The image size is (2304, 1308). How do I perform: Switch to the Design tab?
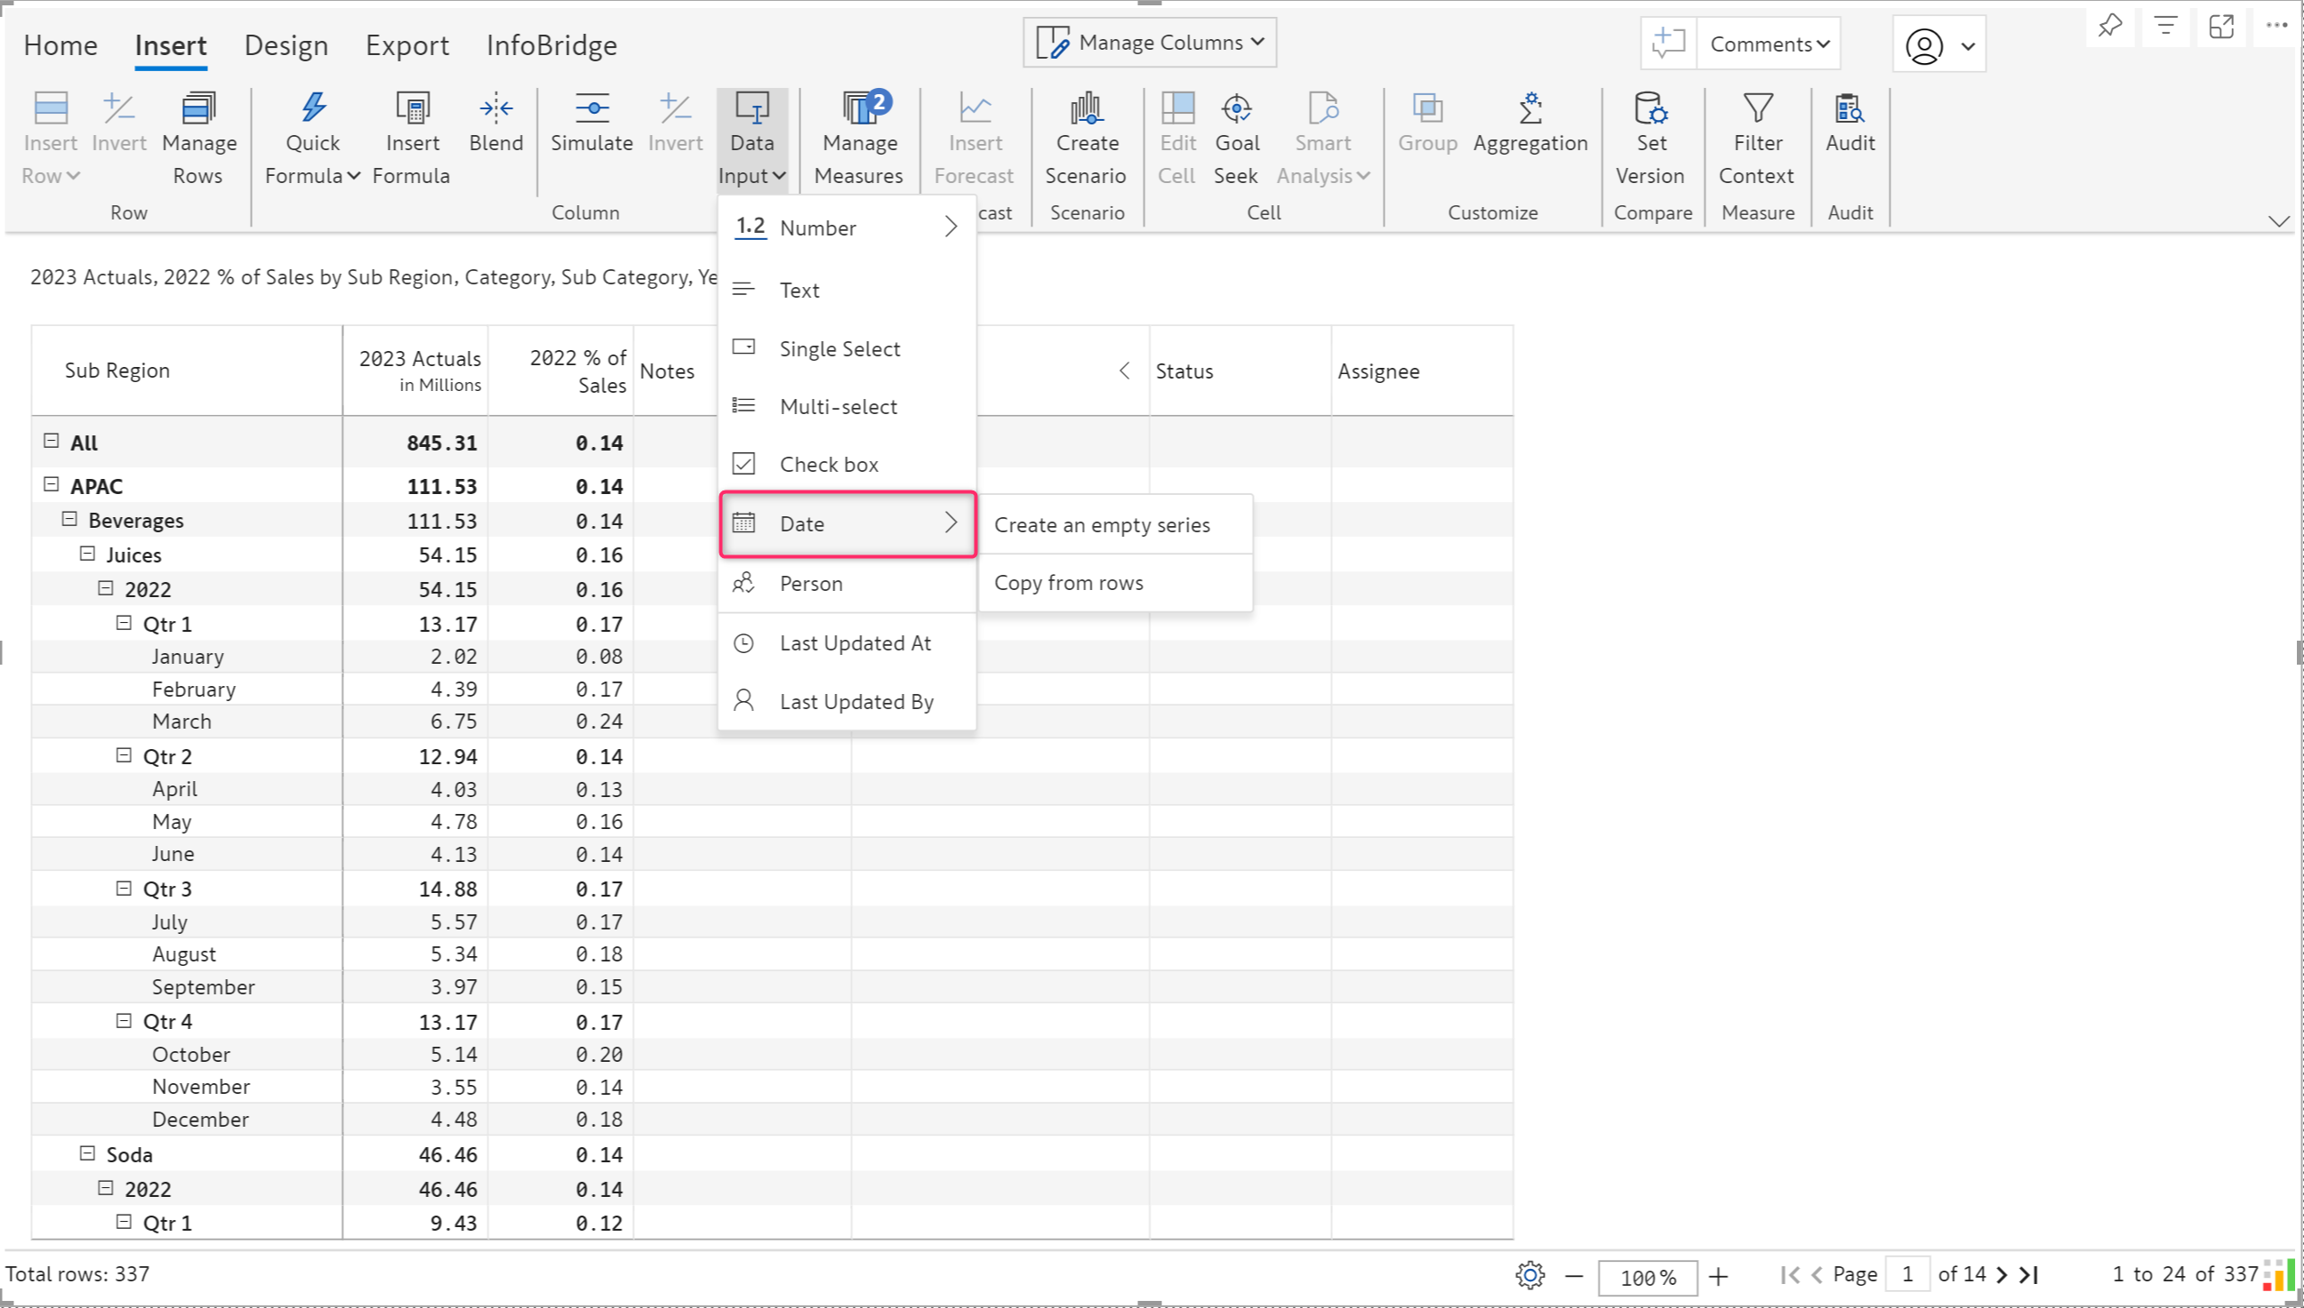(286, 45)
